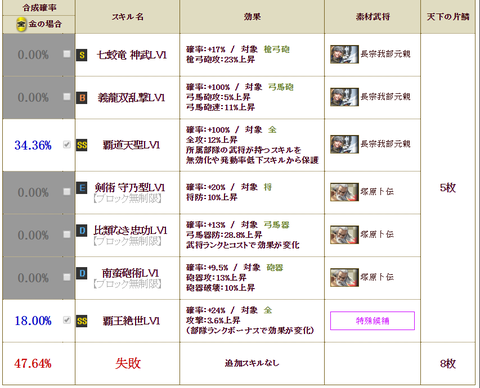Select skill name 南蛮砲術LV1
The image size is (480, 388).
click(130, 273)
